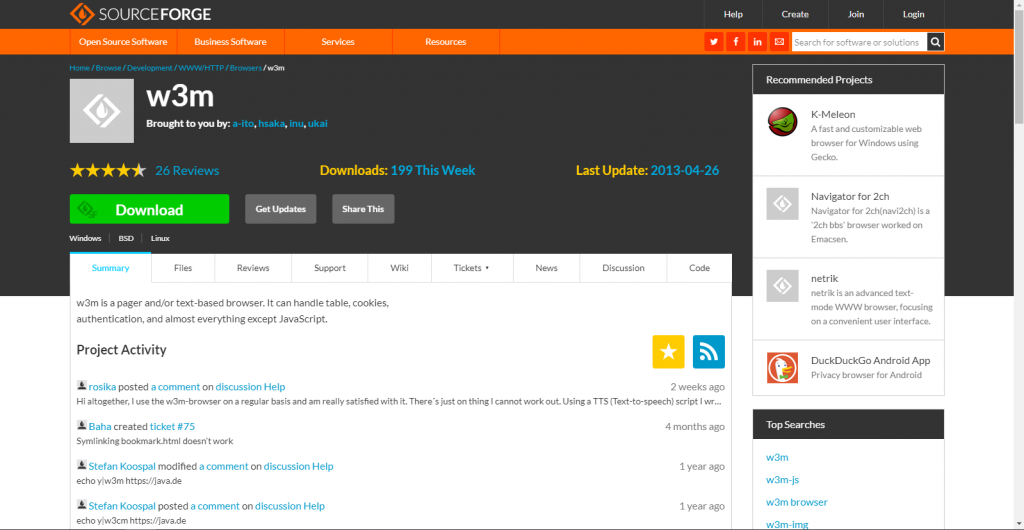Click the SourceForge logo

(x=141, y=14)
